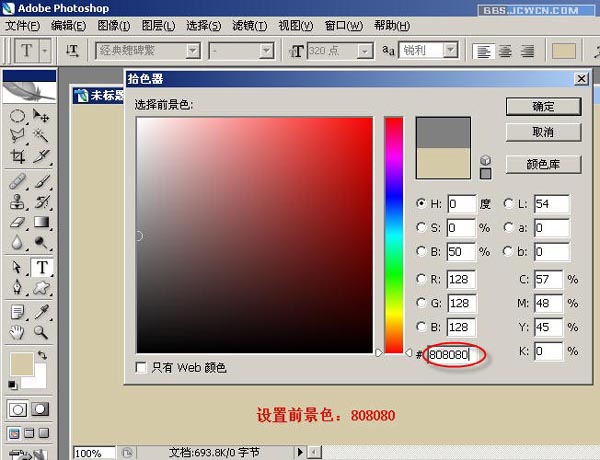Click the 确定 button

(x=543, y=106)
